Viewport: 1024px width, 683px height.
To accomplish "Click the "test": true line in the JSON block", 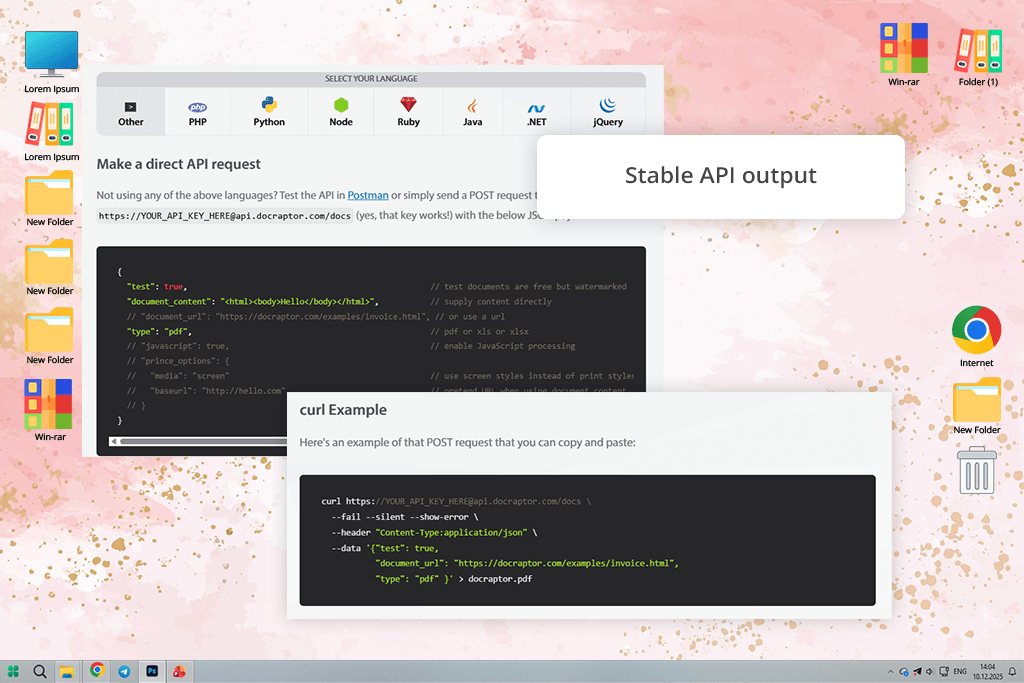I will 157,287.
